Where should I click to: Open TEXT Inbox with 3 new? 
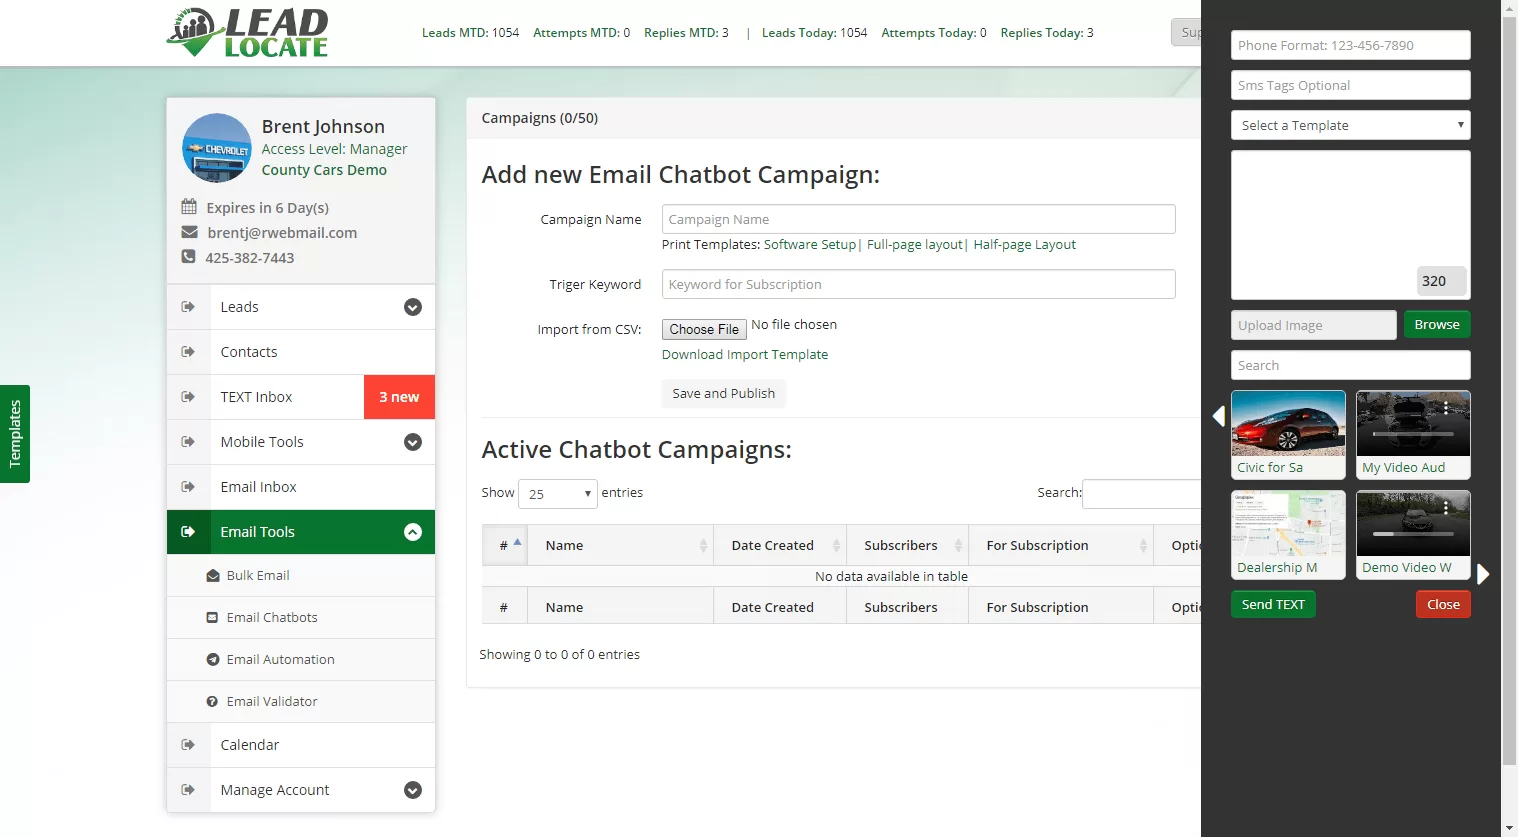point(301,397)
